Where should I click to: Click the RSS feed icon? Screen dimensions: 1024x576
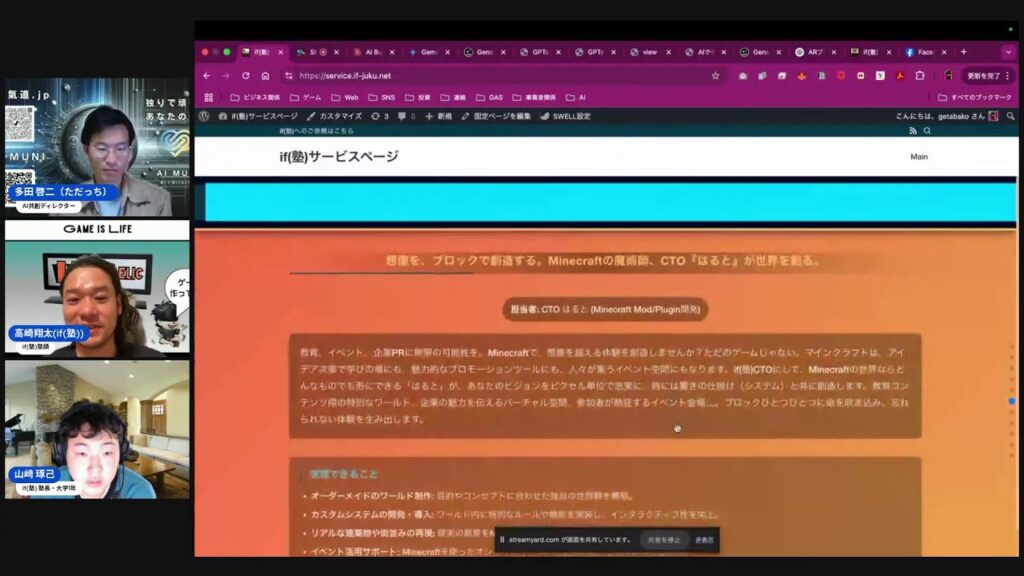pos(912,131)
